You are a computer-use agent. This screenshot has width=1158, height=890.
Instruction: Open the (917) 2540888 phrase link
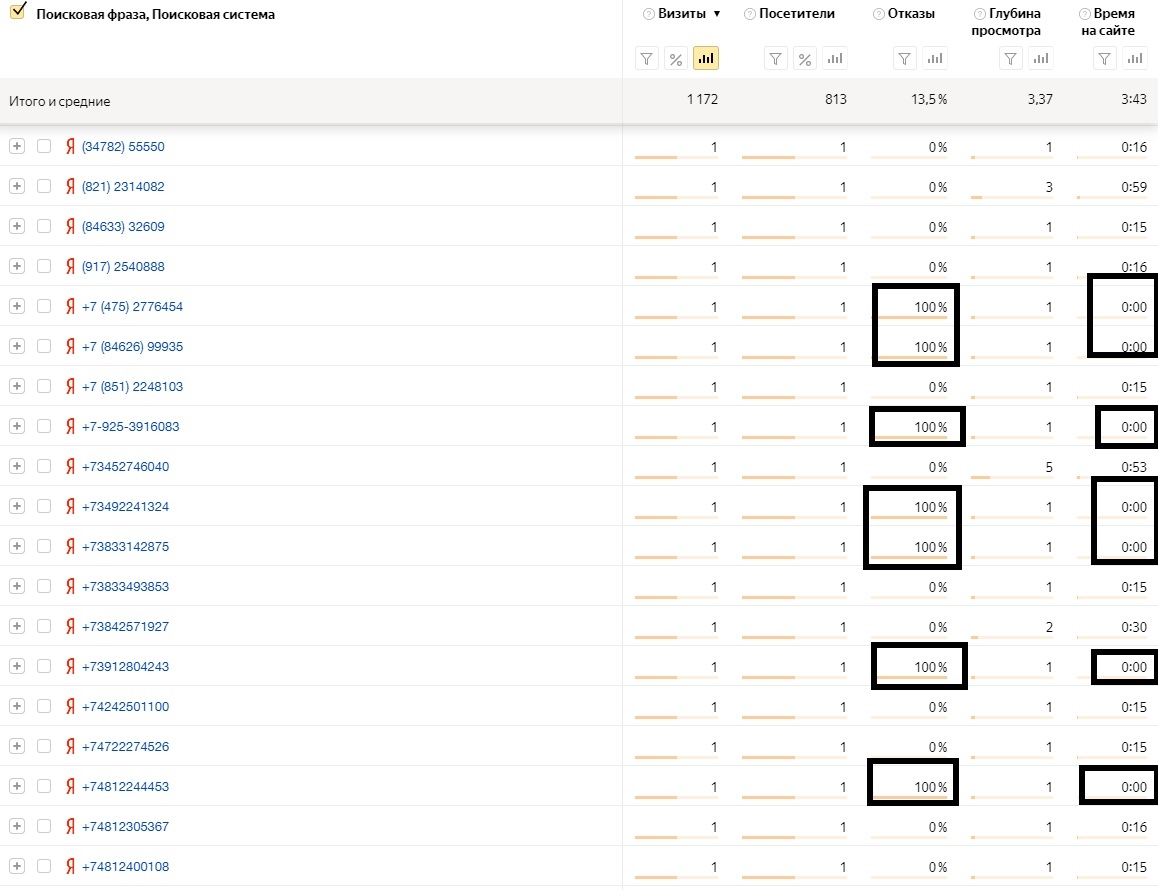click(x=123, y=266)
